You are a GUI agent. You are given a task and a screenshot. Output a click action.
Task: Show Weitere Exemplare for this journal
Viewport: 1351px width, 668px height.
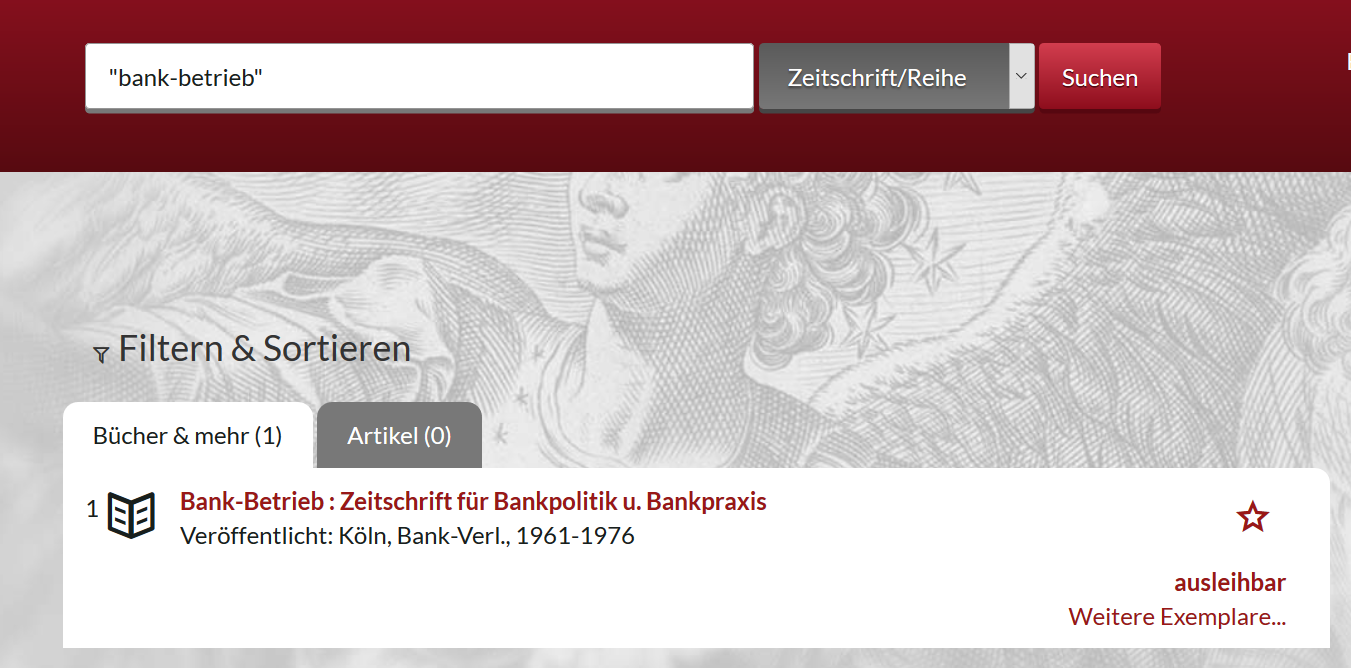[x=1177, y=617]
